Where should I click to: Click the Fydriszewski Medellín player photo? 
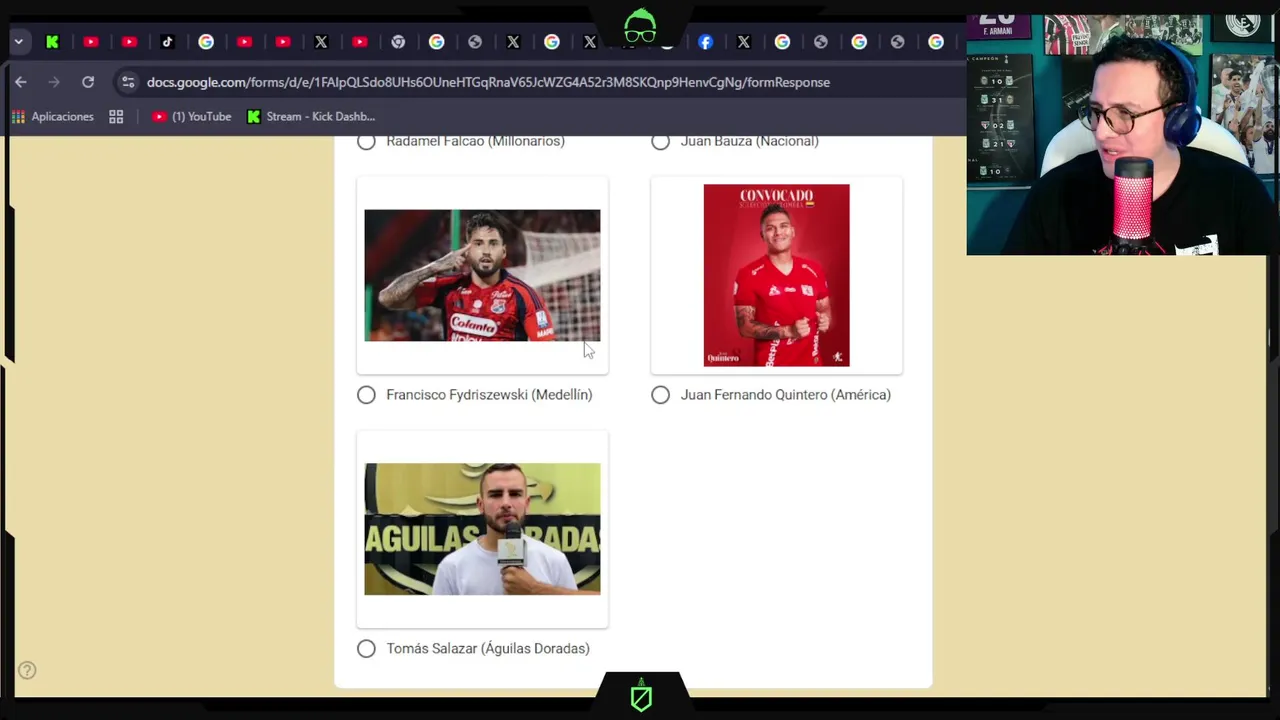[x=482, y=275]
